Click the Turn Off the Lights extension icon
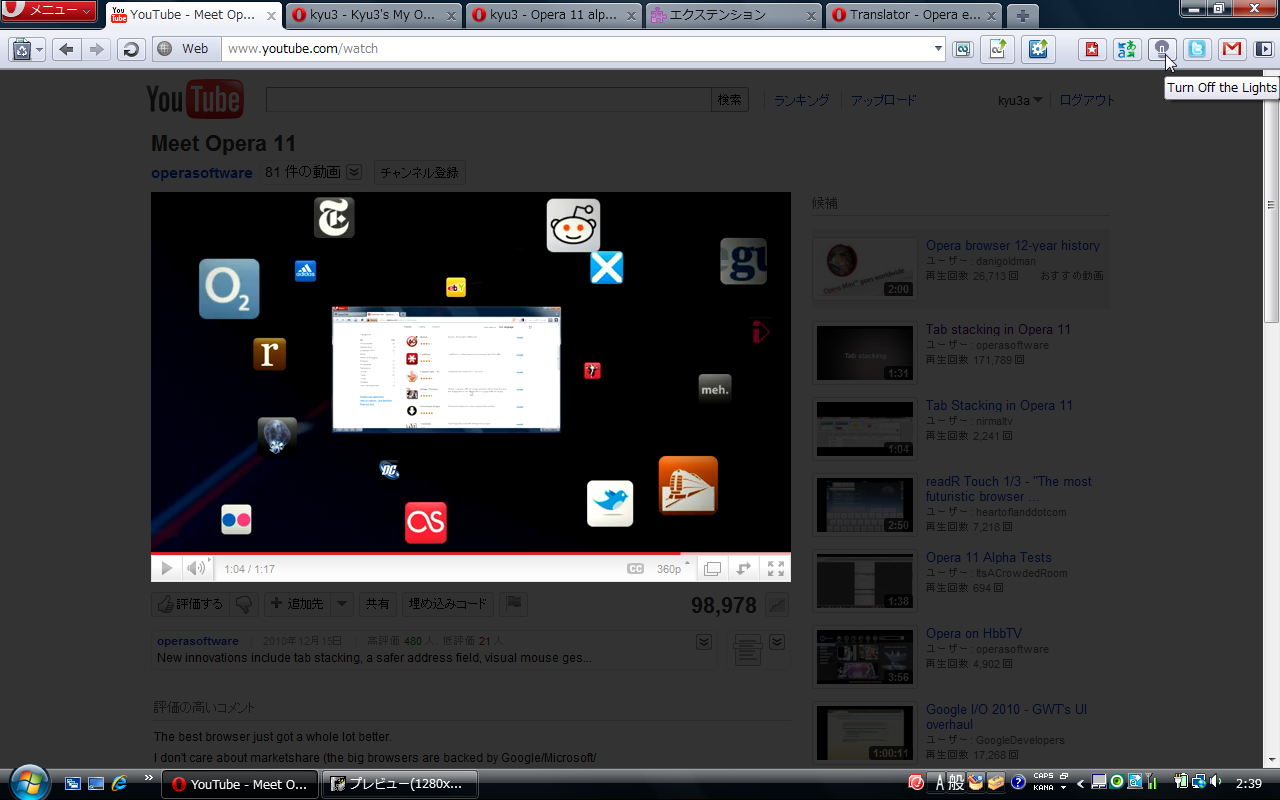The image size is (1280, 800). click(1161, 48)
